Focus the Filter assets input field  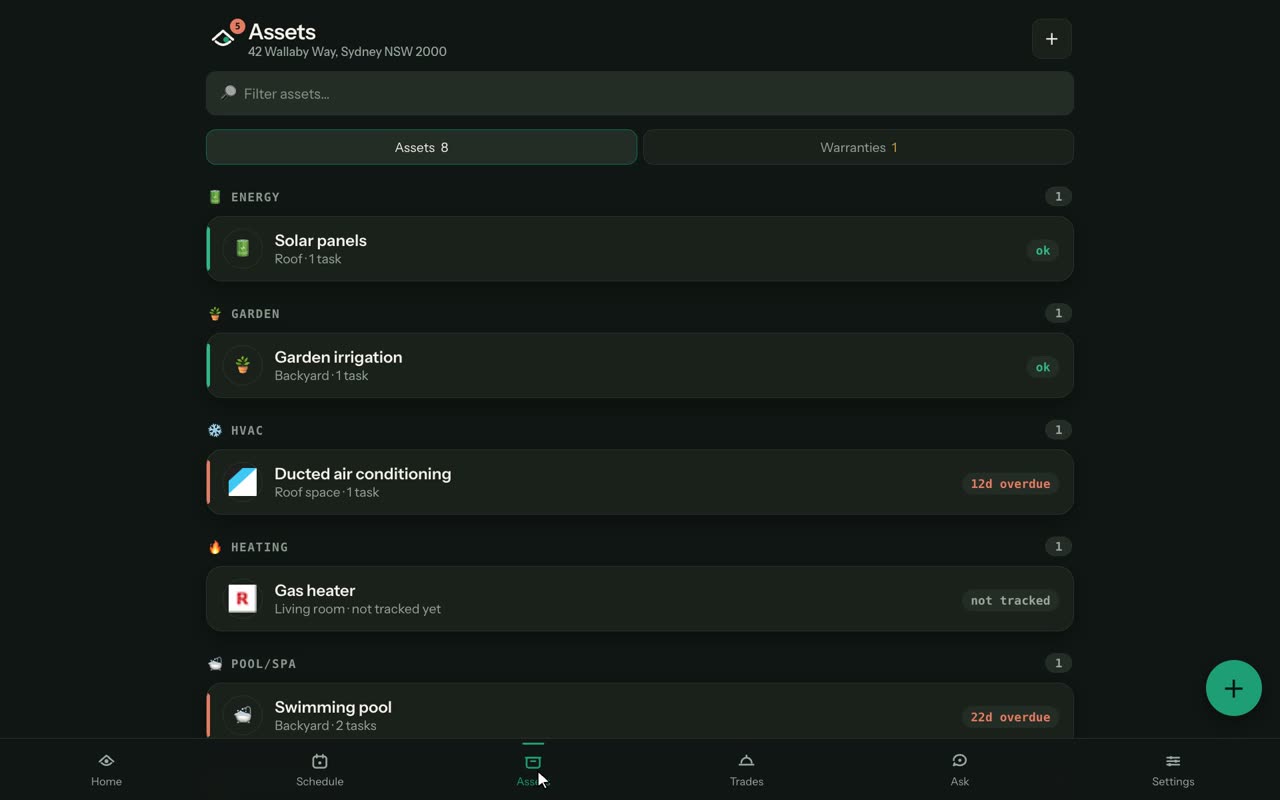(x=640, y=93)
